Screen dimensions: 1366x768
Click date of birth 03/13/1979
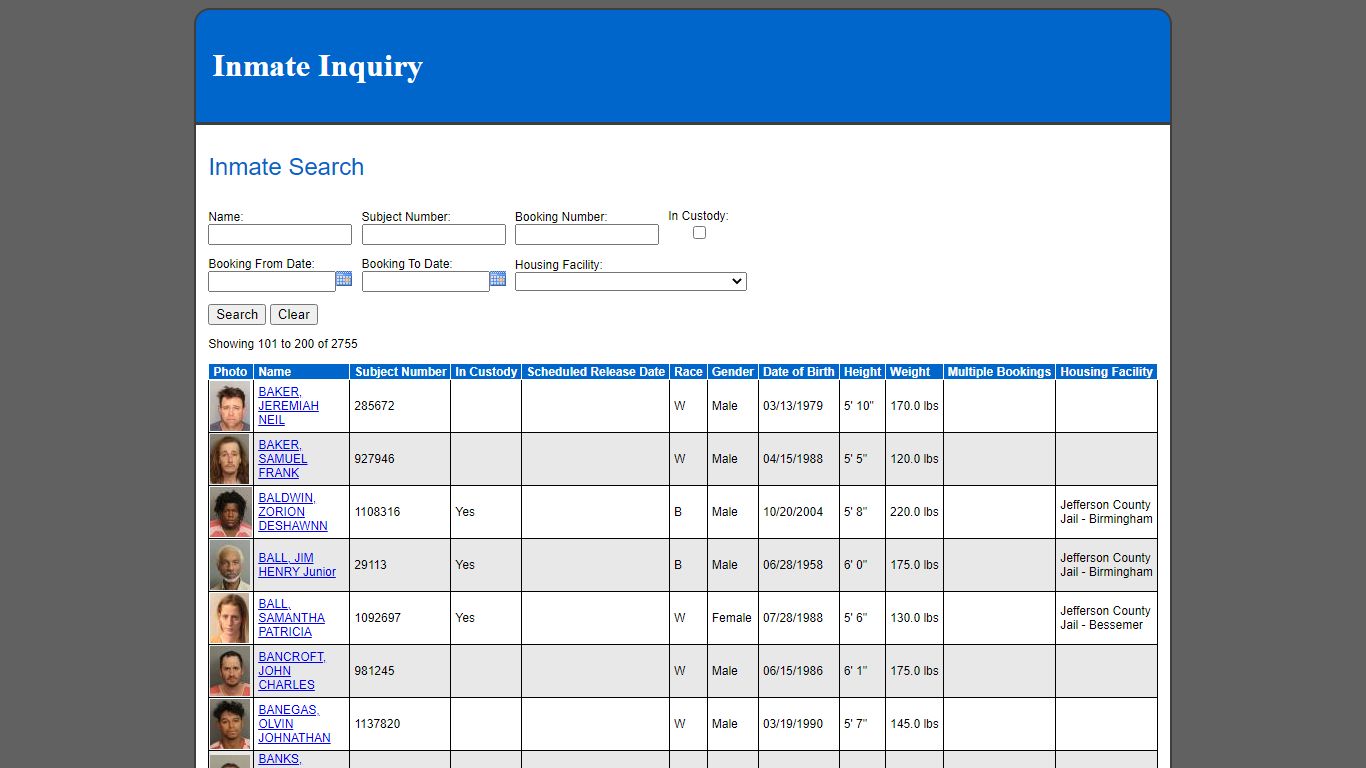[x=793, y=406]
